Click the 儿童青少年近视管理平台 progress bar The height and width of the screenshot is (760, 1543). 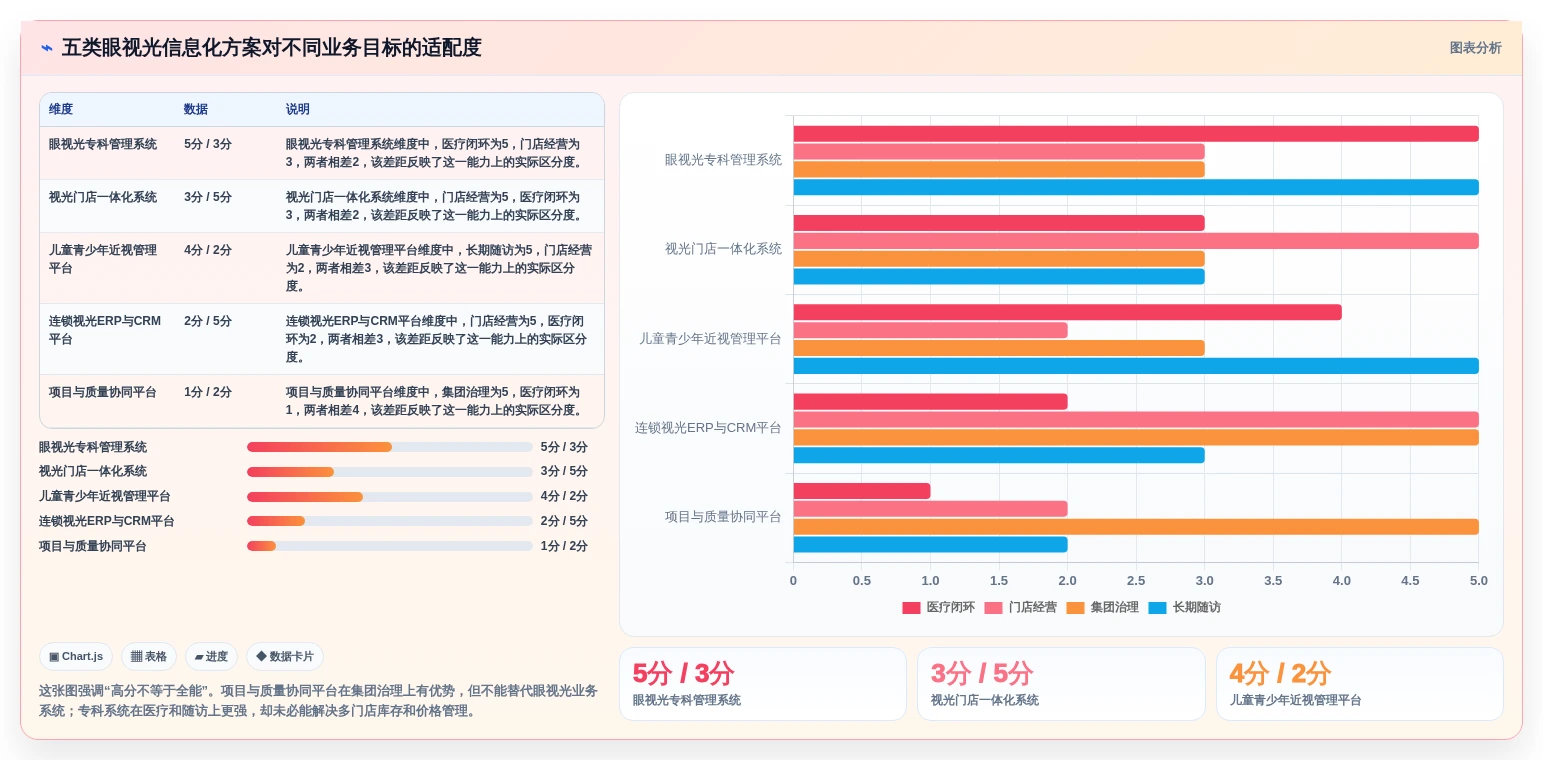[x=390, y=497]
